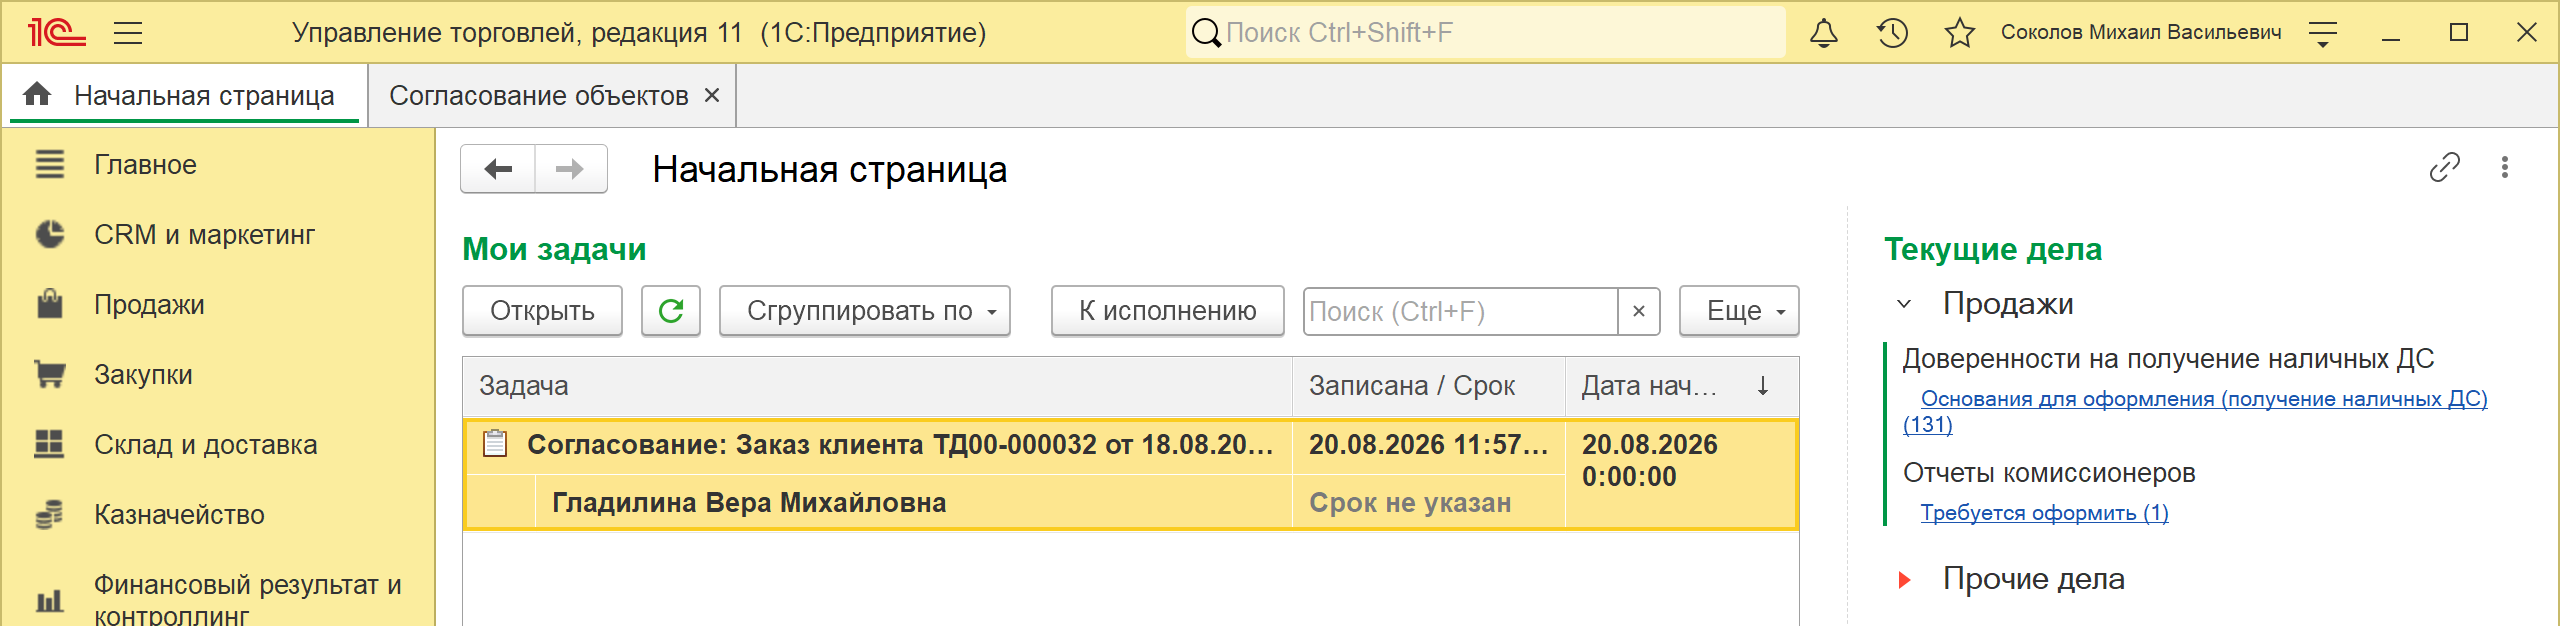The width and height of the screenshot is (2560, 626).
Task: Copy link to page via chain icon
Action: tap(2444, 167)
